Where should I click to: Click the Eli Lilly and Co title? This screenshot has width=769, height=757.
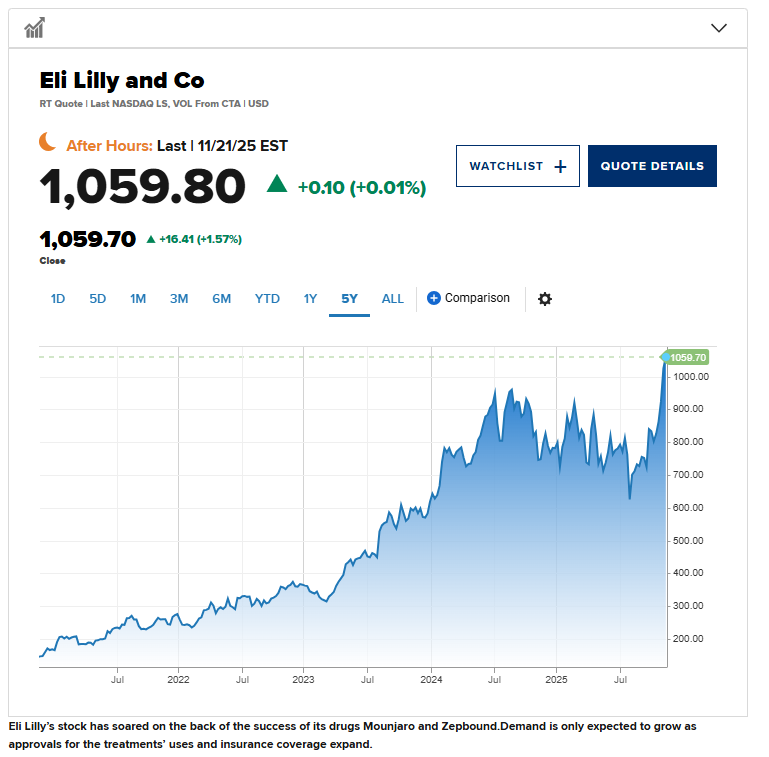tap(122, 80)
